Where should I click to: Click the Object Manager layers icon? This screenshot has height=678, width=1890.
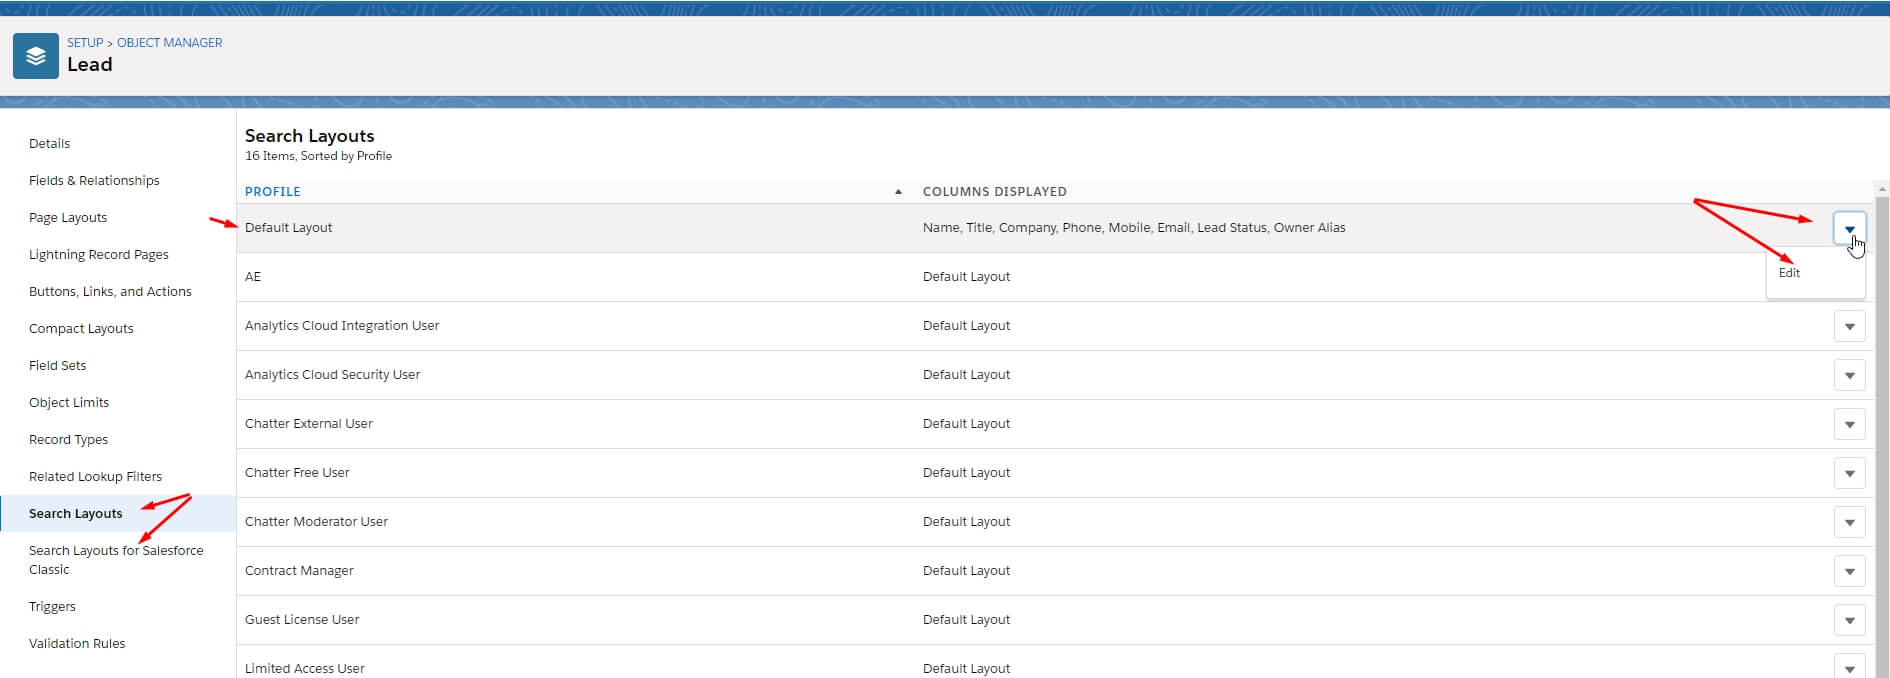point(36,56)
